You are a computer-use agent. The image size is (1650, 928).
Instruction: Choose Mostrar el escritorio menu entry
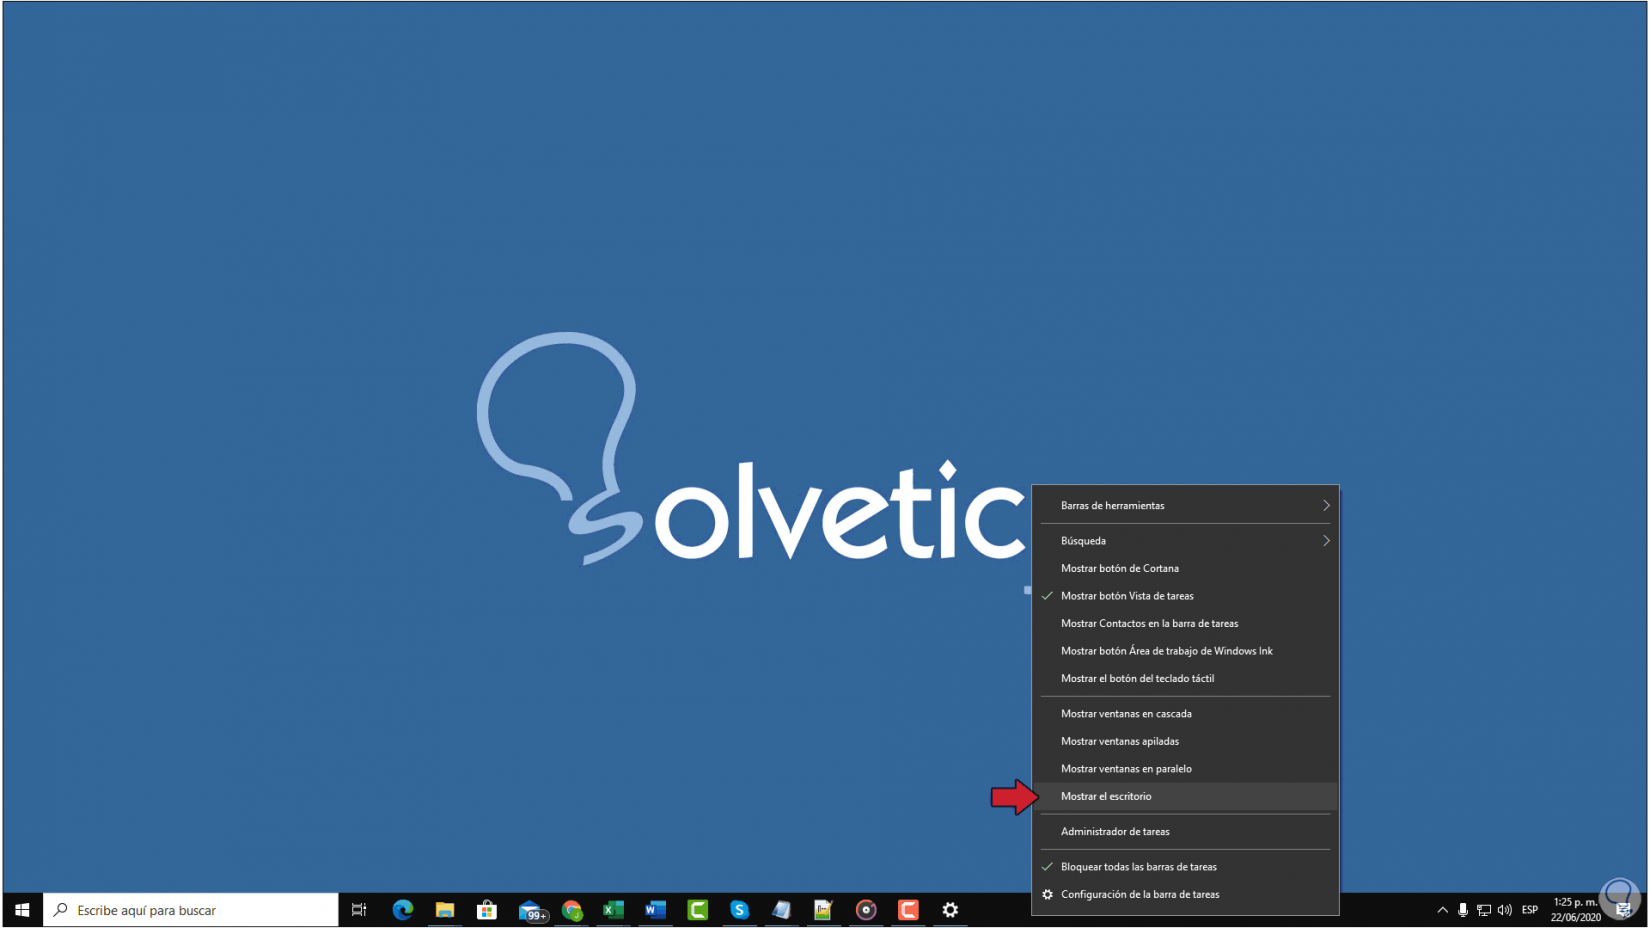(x=1185, y=797)
